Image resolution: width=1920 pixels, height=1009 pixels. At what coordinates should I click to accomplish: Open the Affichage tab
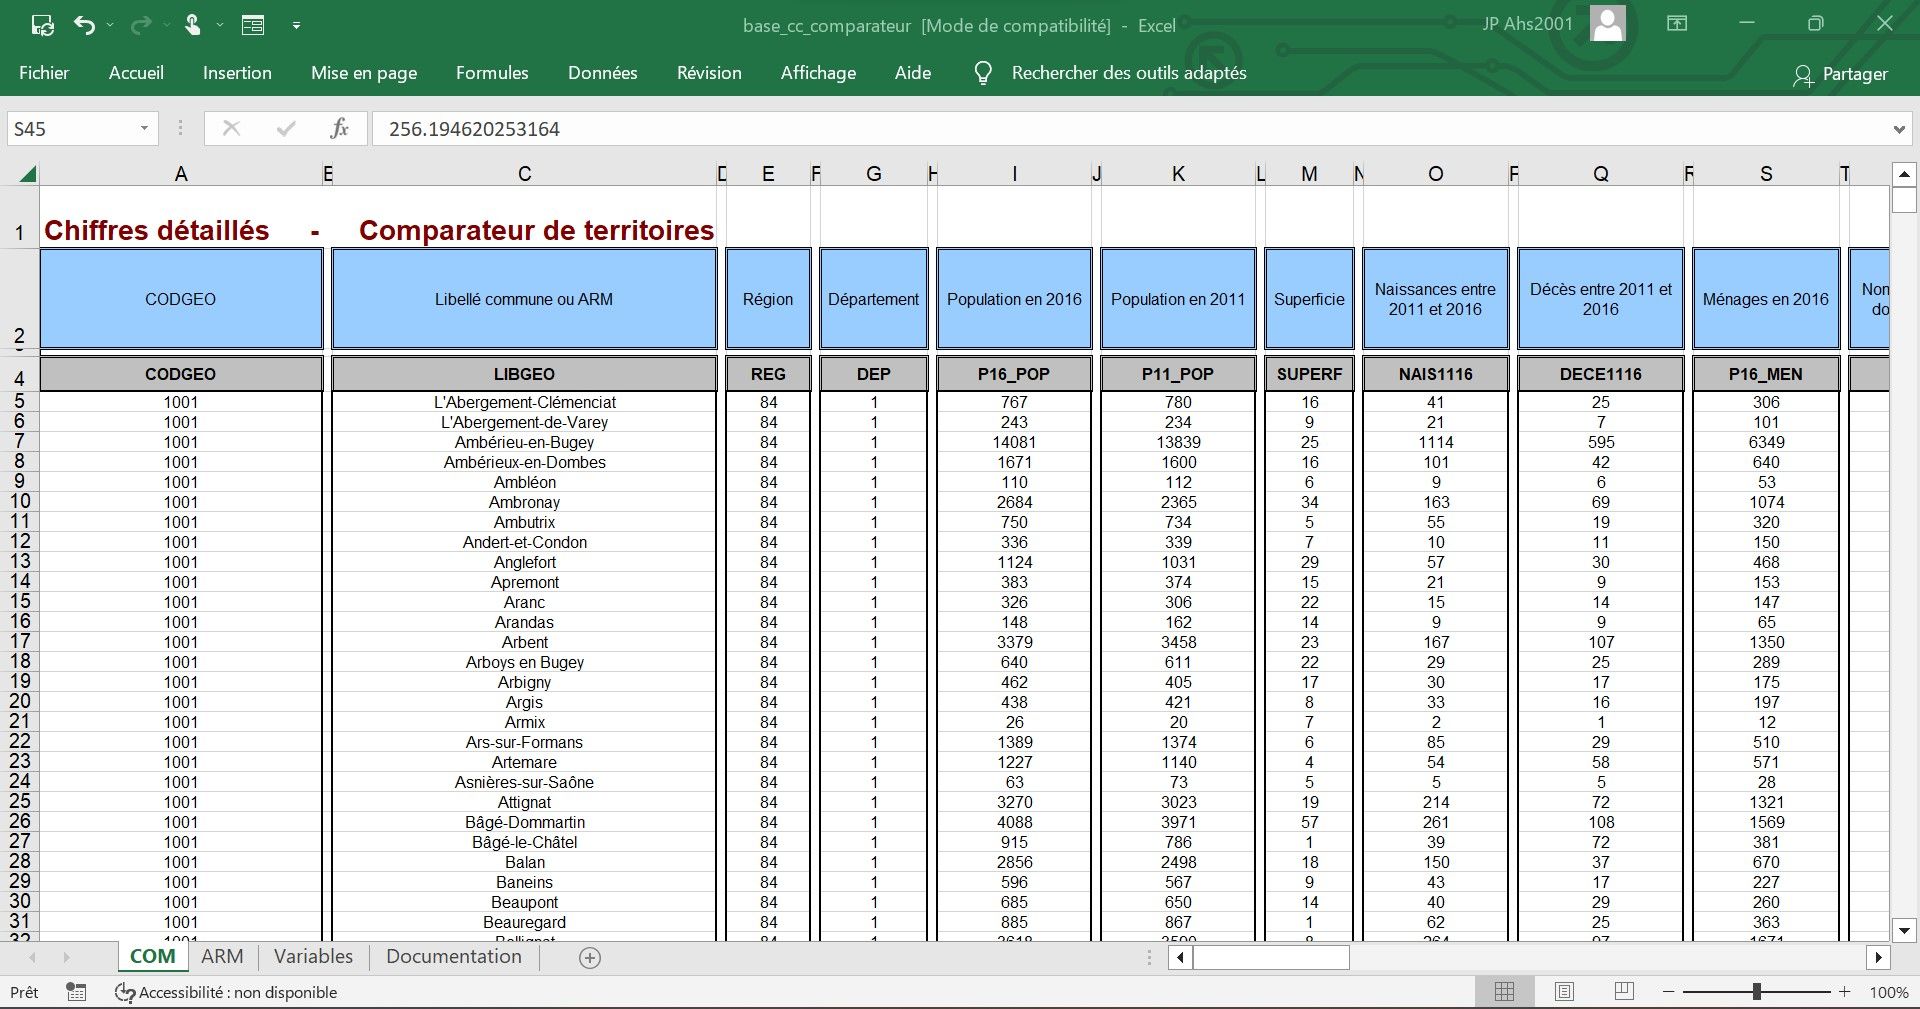click(818, 73)
